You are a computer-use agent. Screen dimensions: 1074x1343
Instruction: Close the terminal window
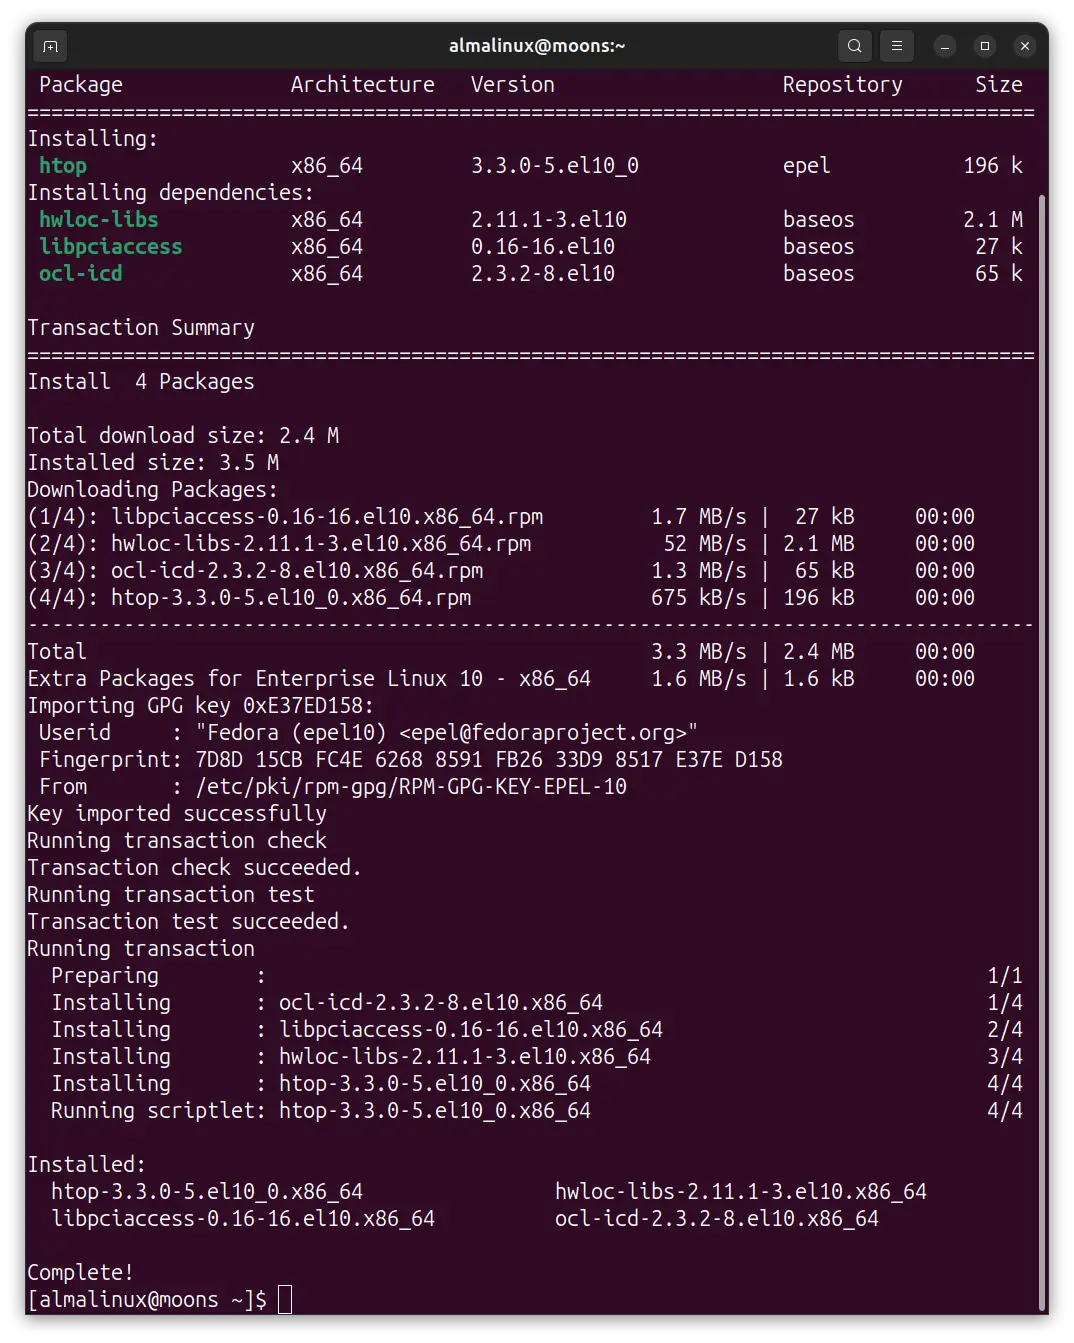tap(1025, 46)
